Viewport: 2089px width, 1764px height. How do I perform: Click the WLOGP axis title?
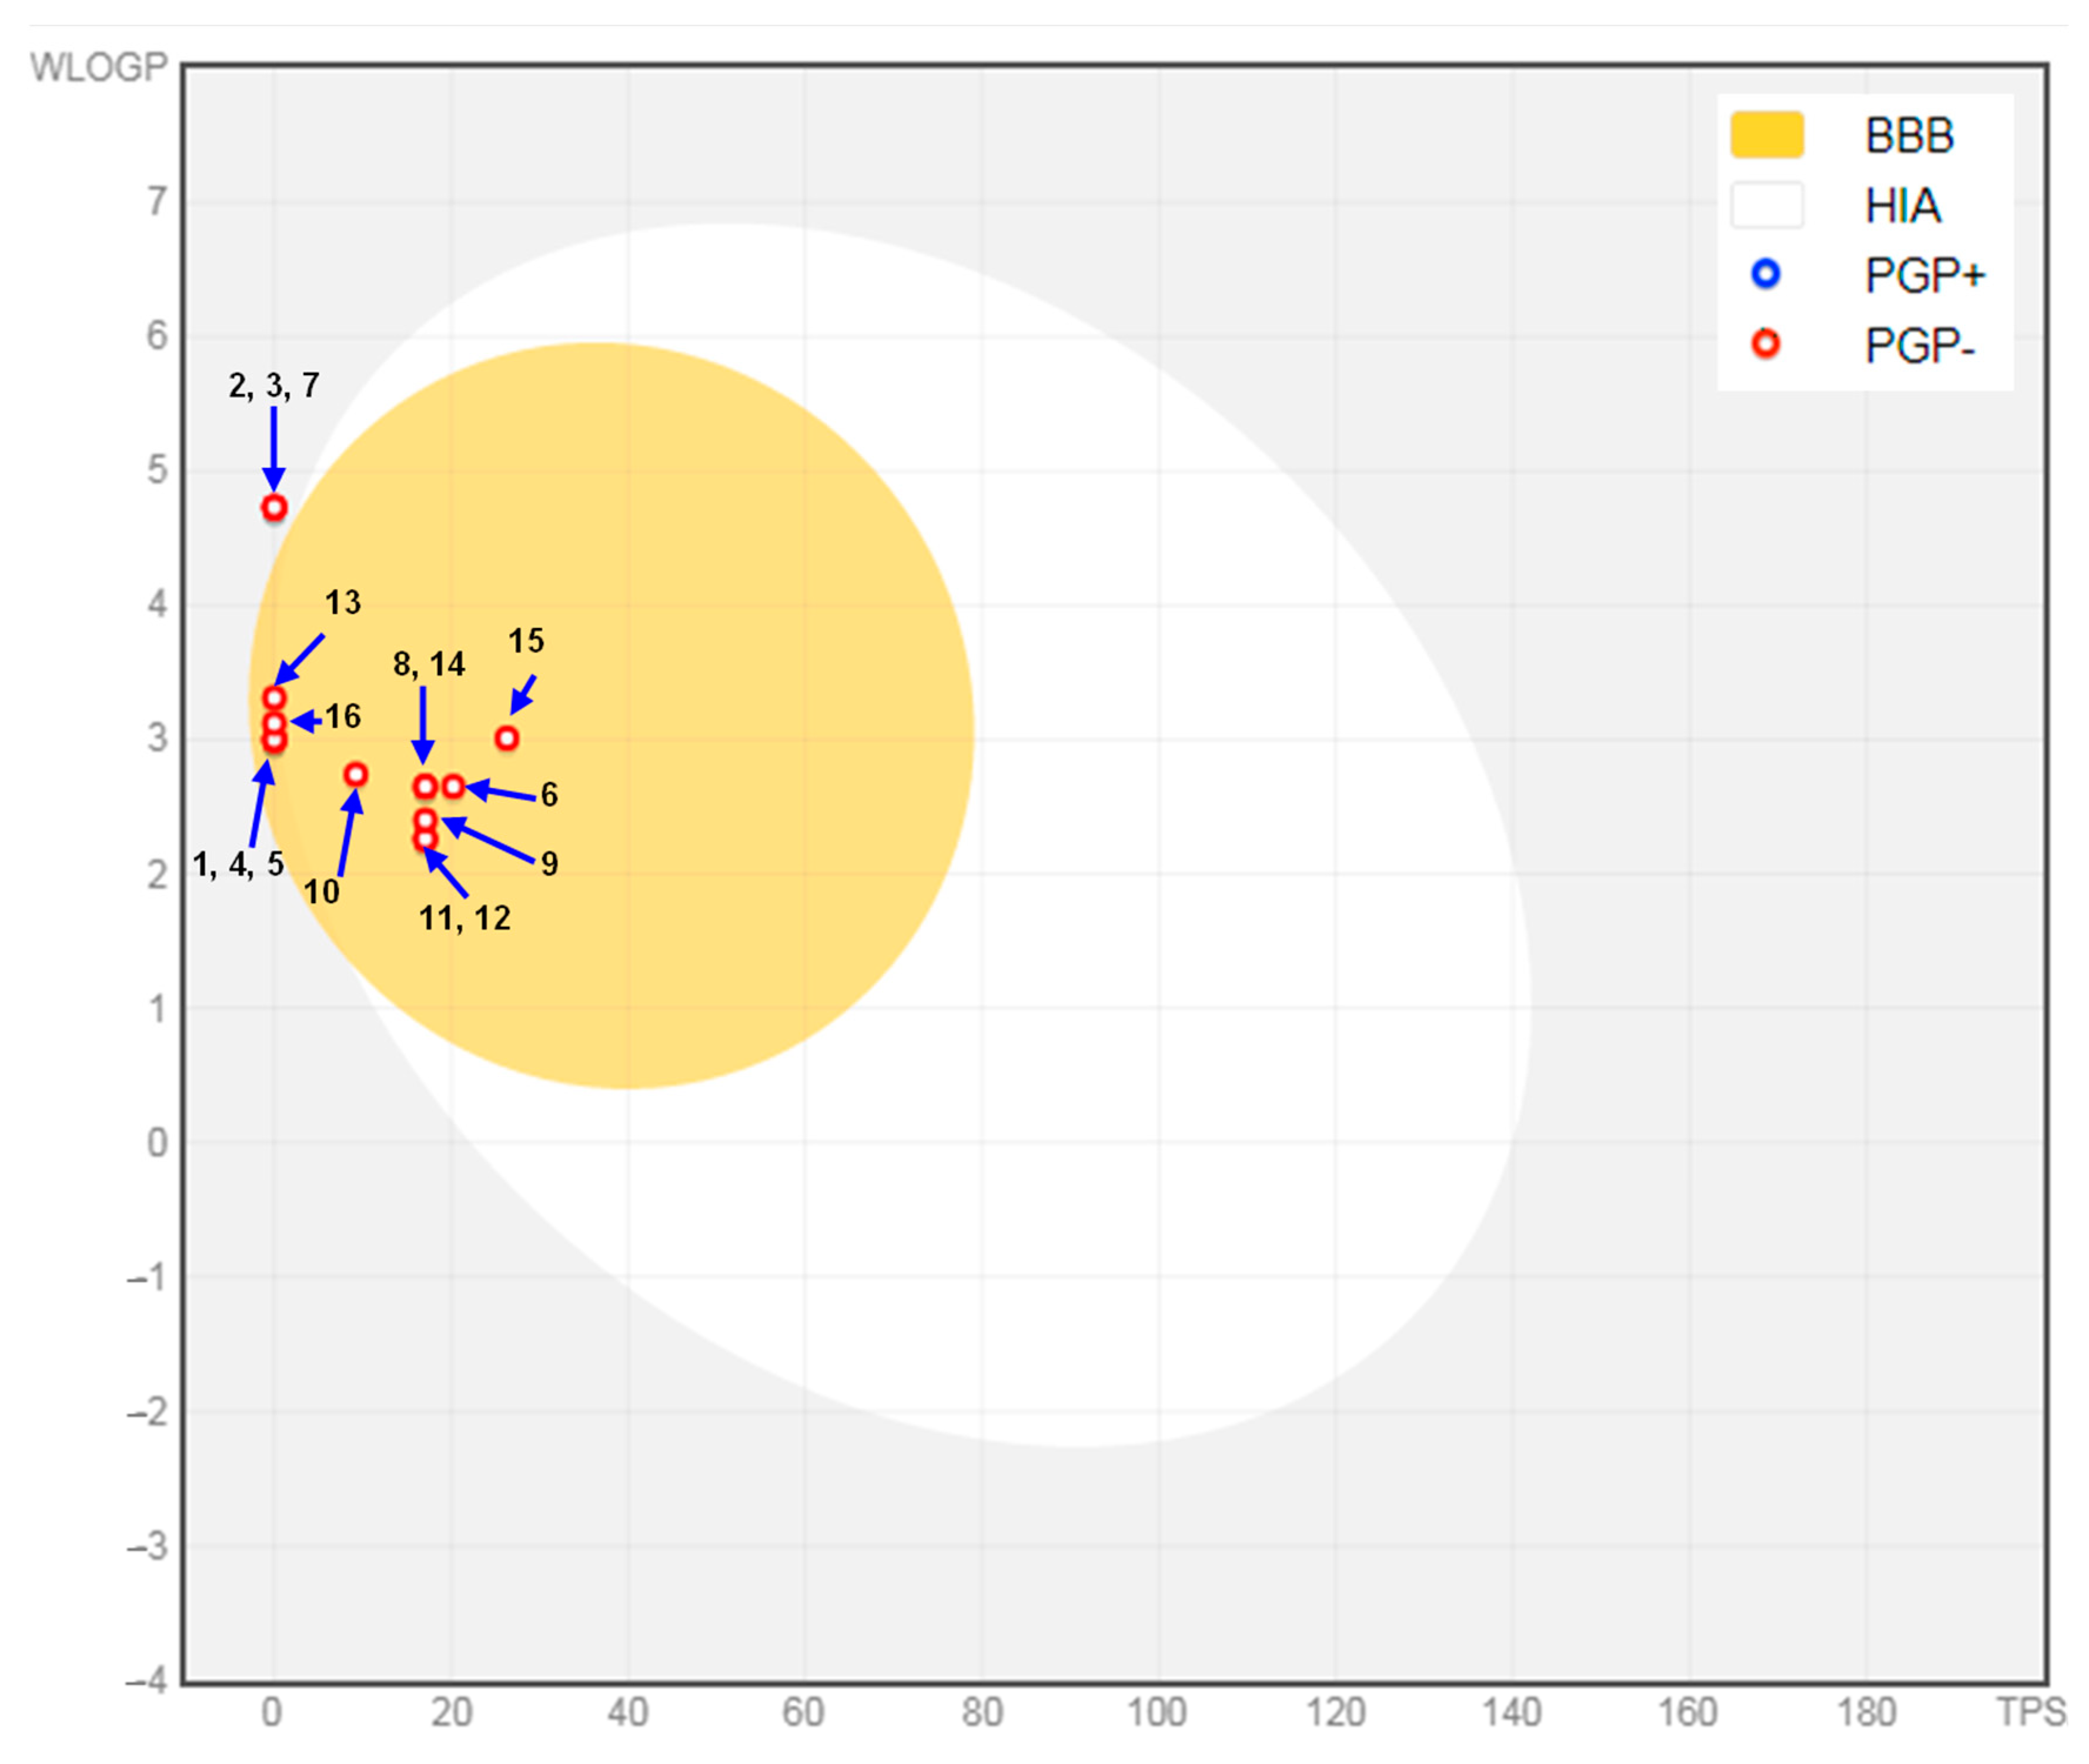coord(98,67)
